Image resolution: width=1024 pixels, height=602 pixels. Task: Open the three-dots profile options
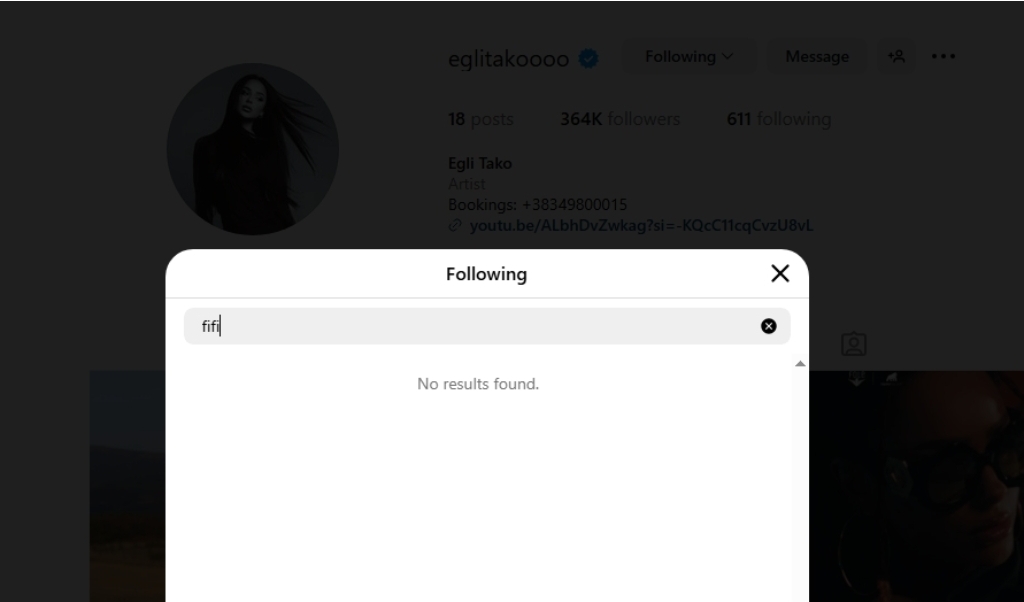click(943, 57)
